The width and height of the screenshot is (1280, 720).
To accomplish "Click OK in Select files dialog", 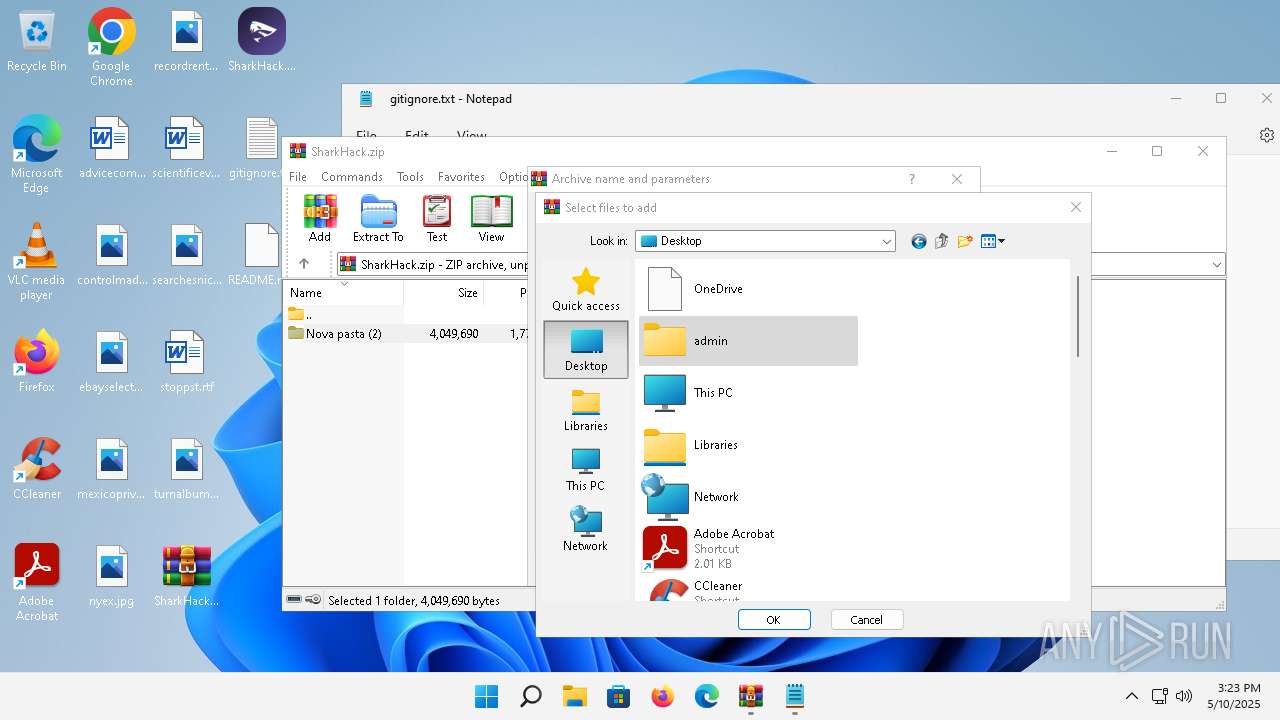I will click(x=773, y=620).
